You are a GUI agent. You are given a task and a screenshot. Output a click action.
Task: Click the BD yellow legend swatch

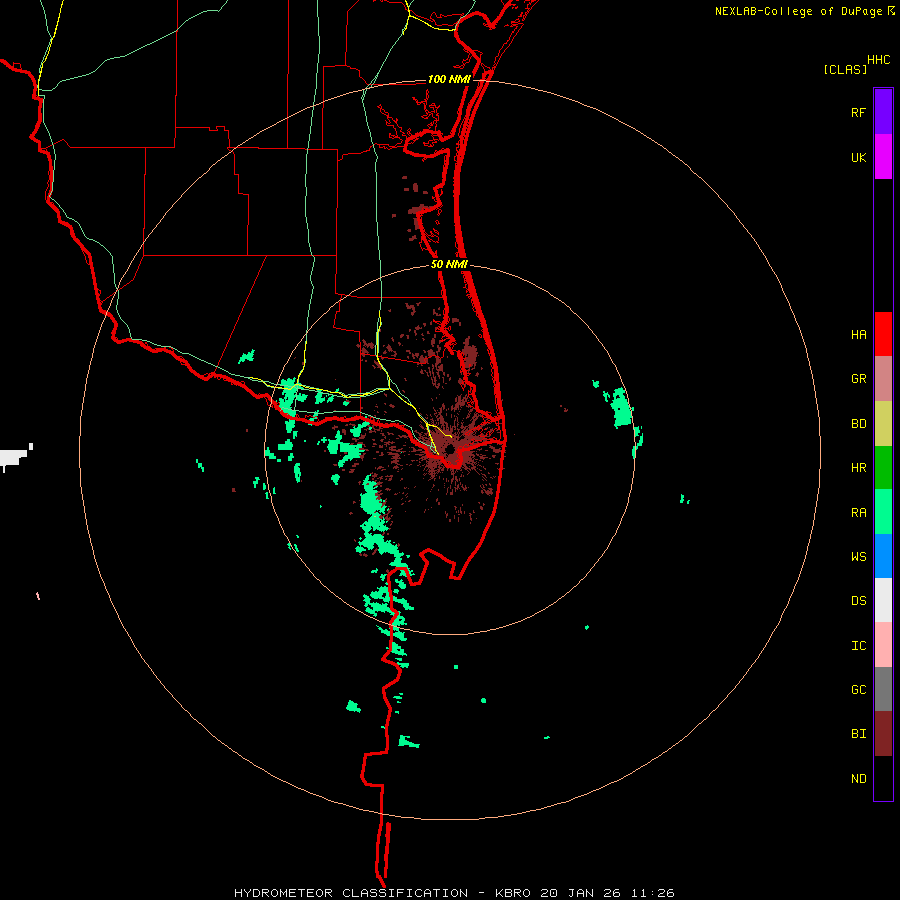[x=883, y=424]
